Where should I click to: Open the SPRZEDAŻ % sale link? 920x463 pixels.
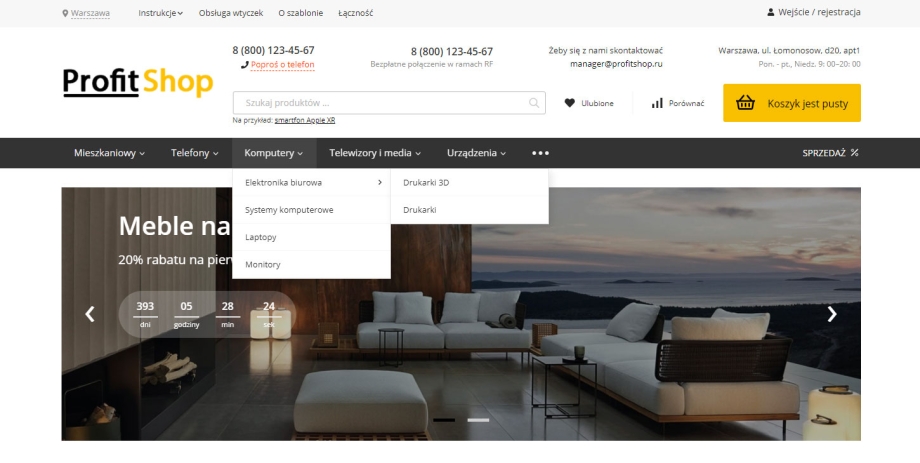pyautogui.click(x=830, y=153)
